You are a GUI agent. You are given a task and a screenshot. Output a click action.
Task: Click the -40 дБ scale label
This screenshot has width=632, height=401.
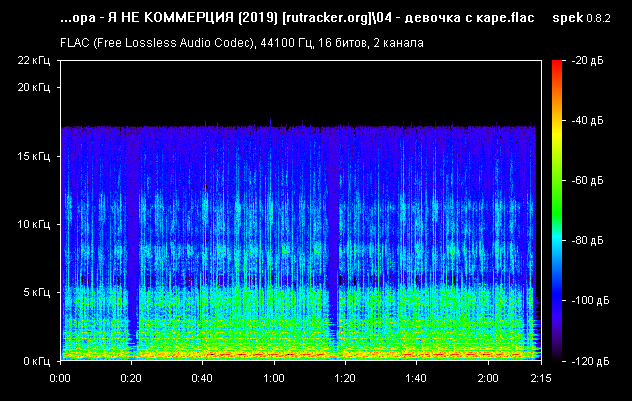coord(587,120)
